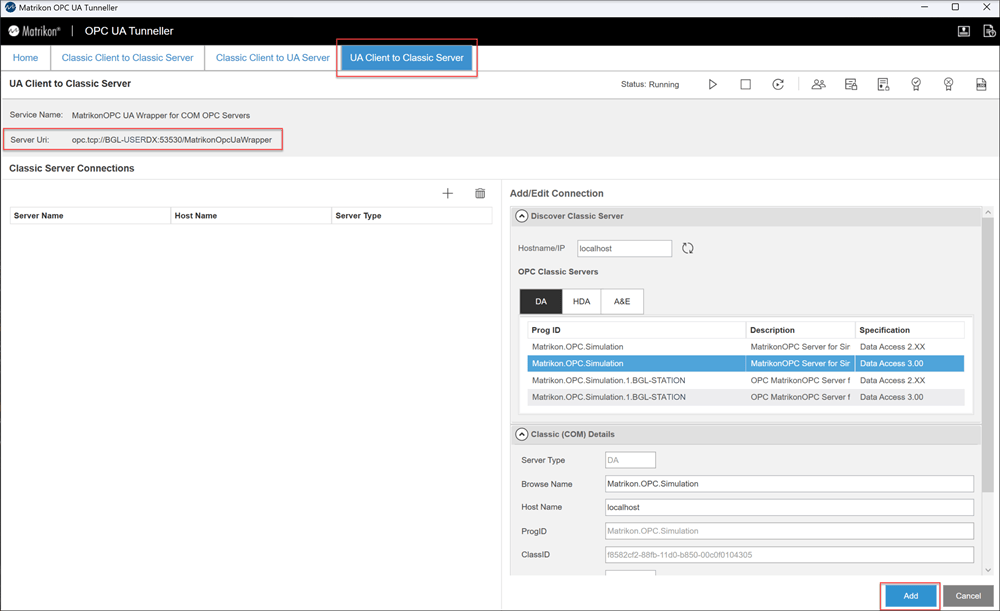This screenshot has height=611, width=1000.
Task: Select highlighted Matrikon.OPC.Simulation Data Access 3.00 row
Action: pyautogui.click(x=746, y=364)
